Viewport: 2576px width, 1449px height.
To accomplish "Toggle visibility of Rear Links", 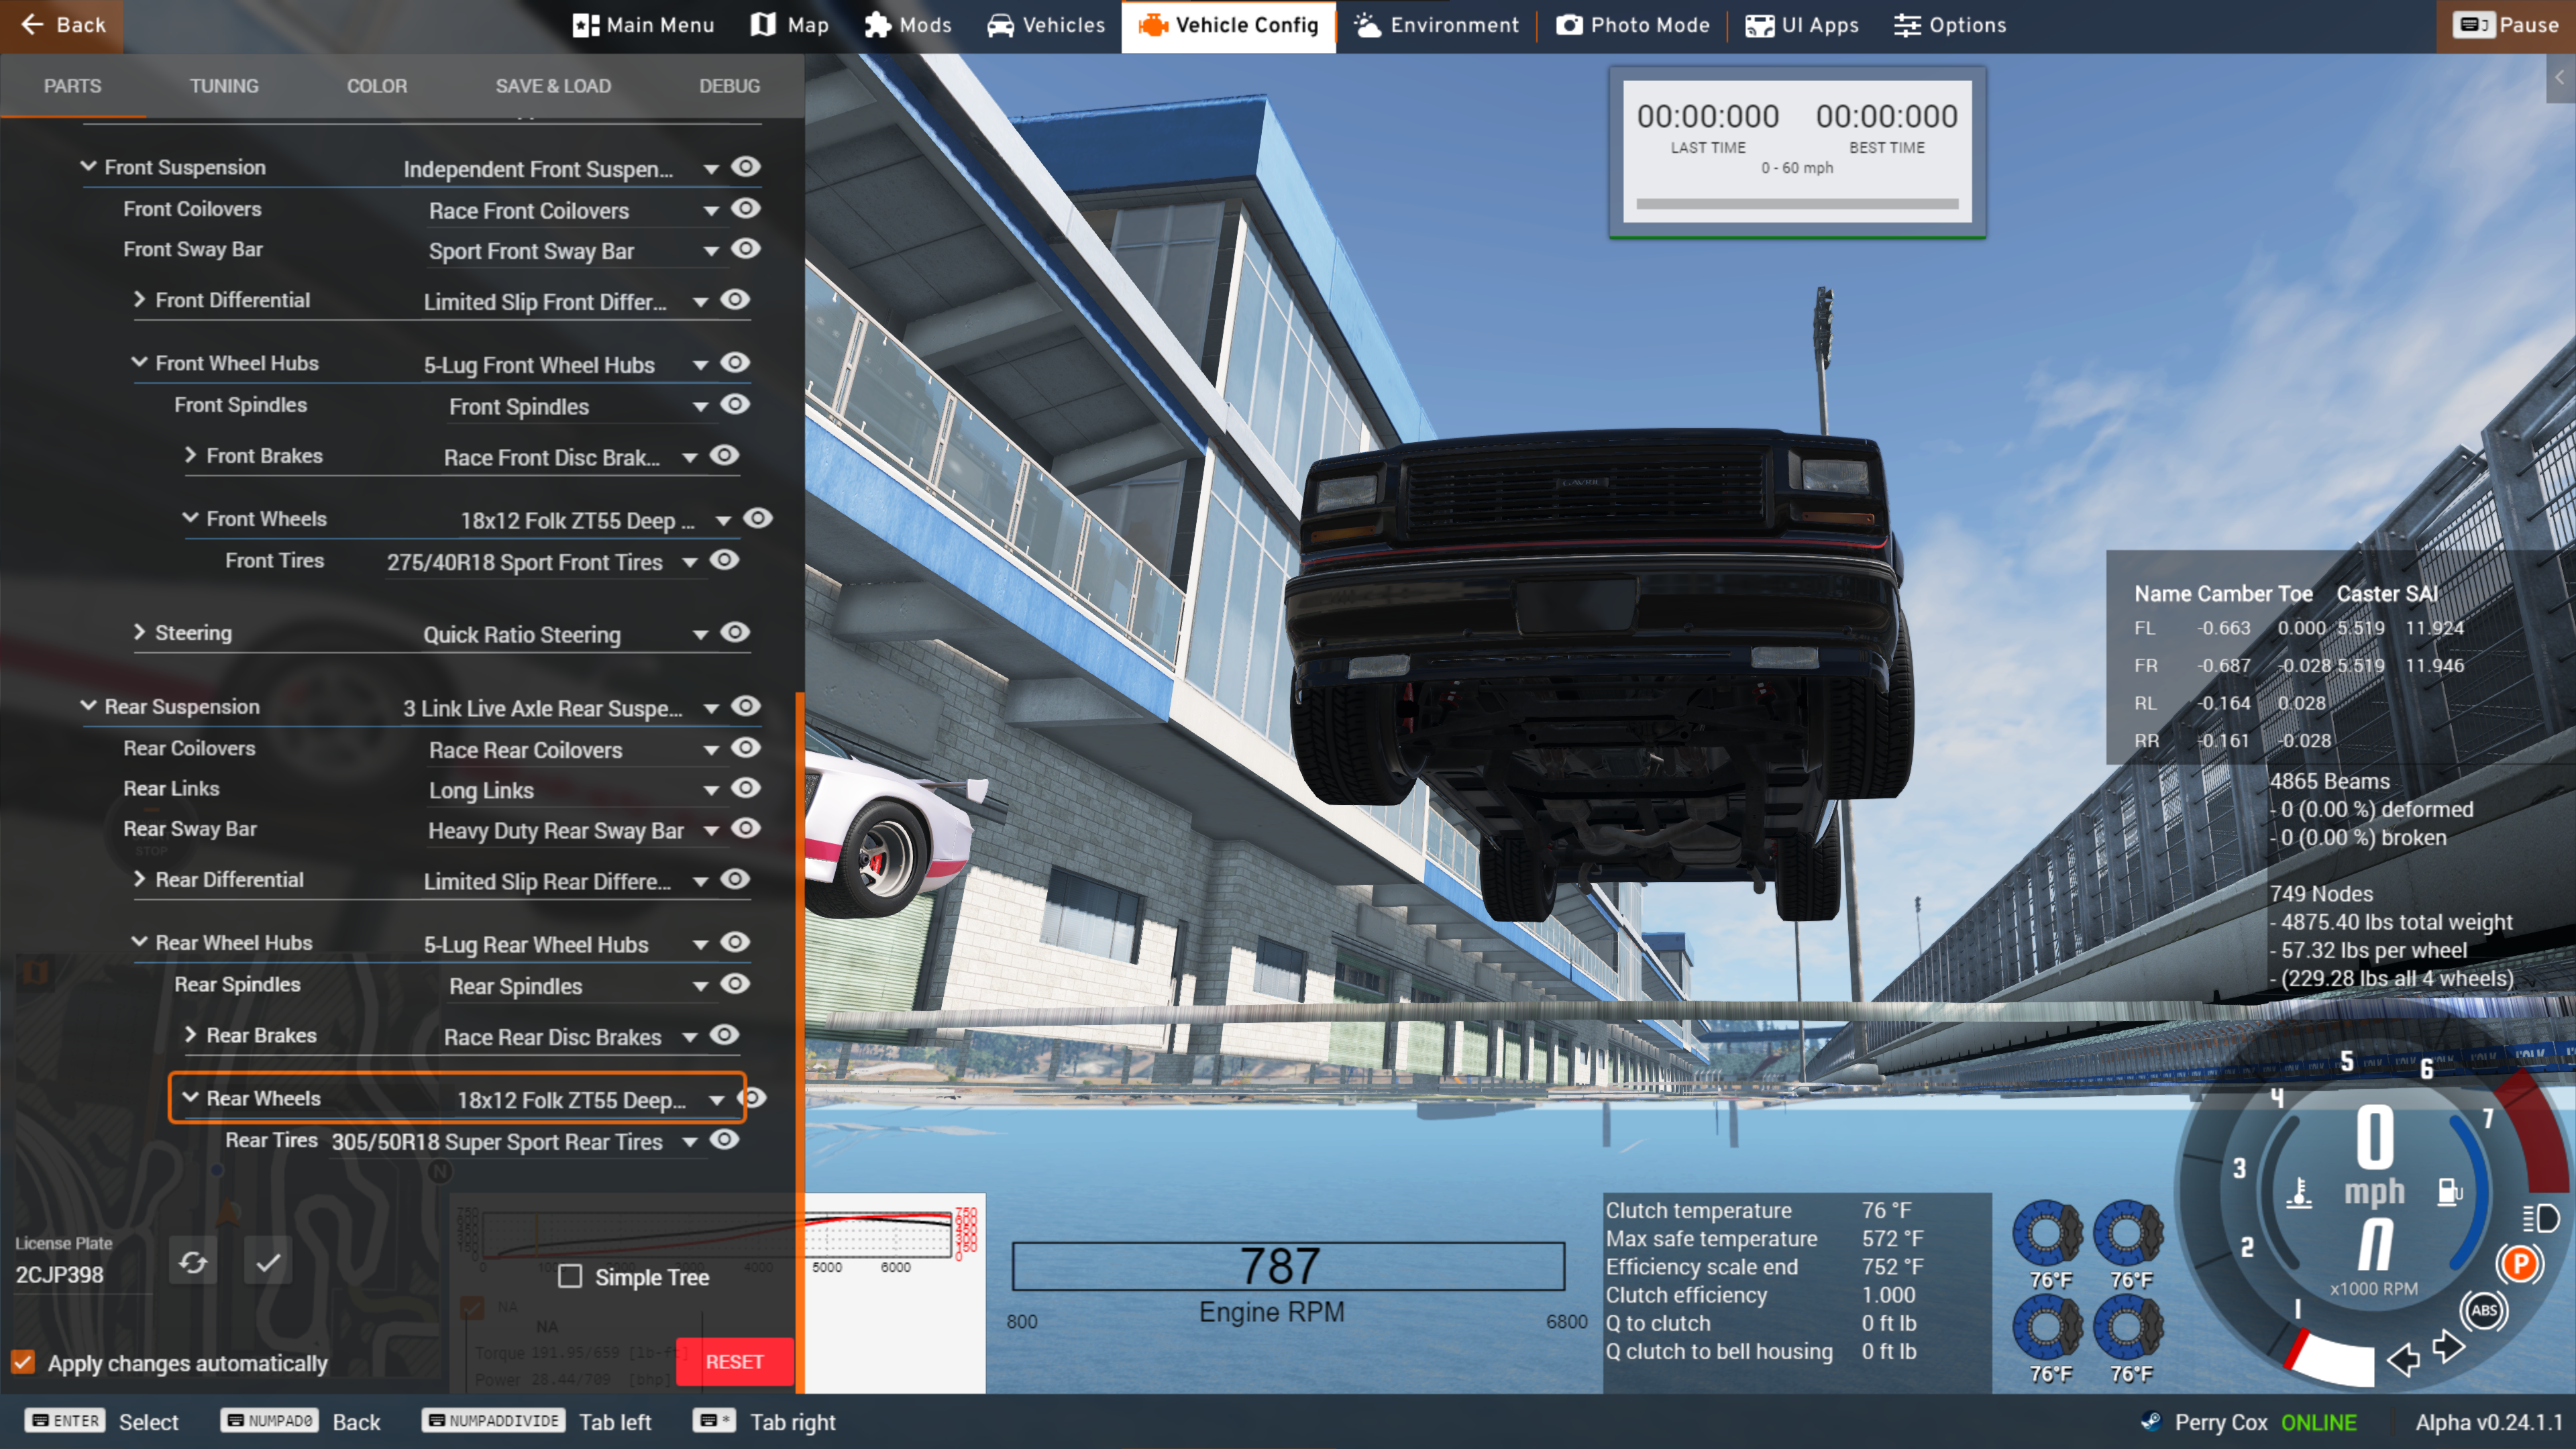I will pos(746,788).
